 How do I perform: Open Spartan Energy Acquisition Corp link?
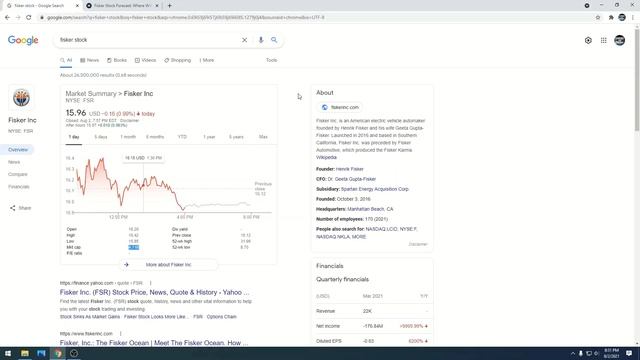pos(375,189)
